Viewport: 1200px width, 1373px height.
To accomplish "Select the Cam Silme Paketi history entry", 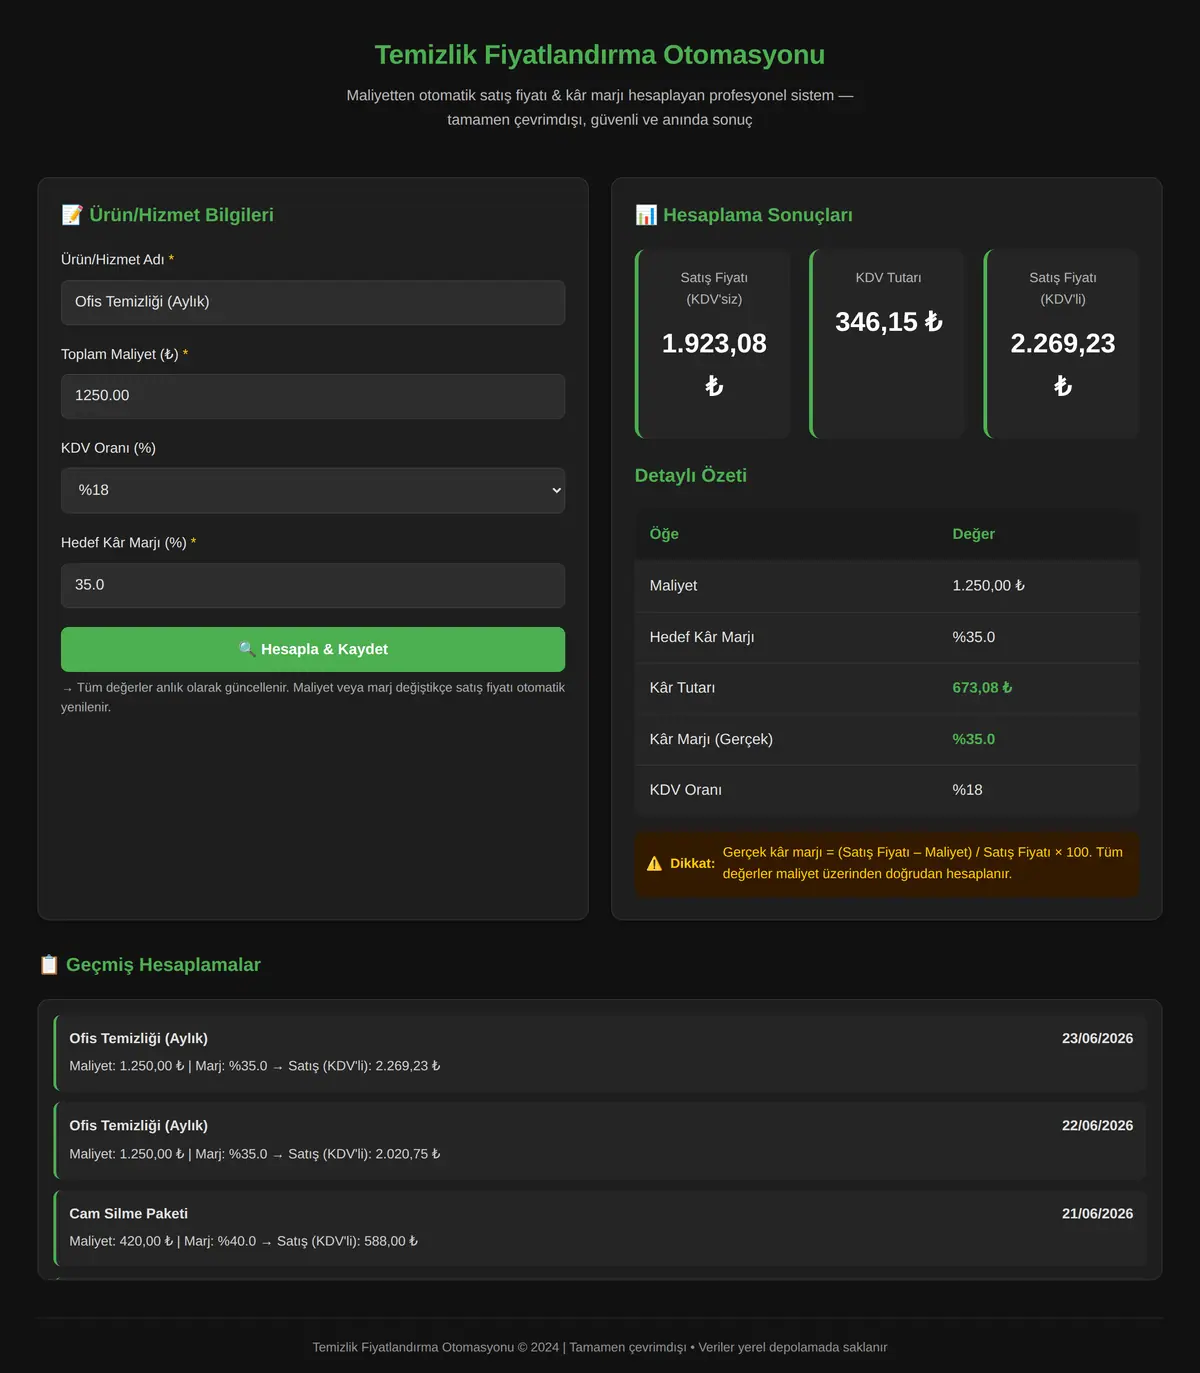I will [x=600, y=1228].
